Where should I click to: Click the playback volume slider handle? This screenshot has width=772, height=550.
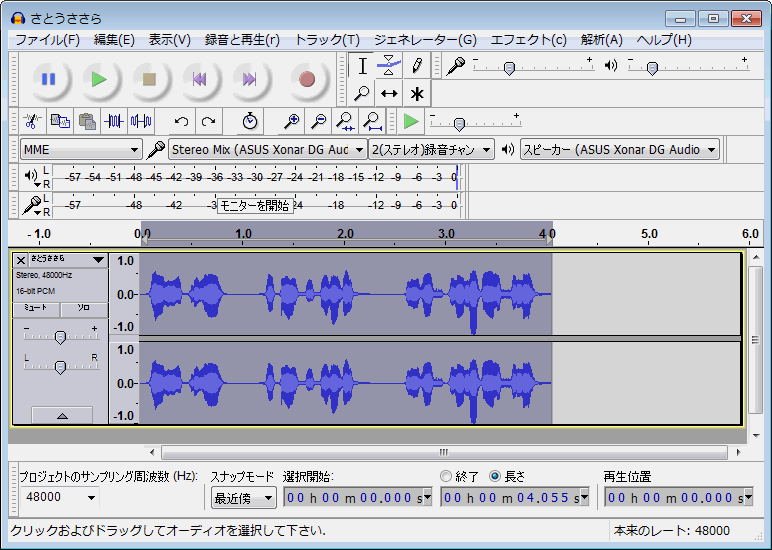point(652,68)
